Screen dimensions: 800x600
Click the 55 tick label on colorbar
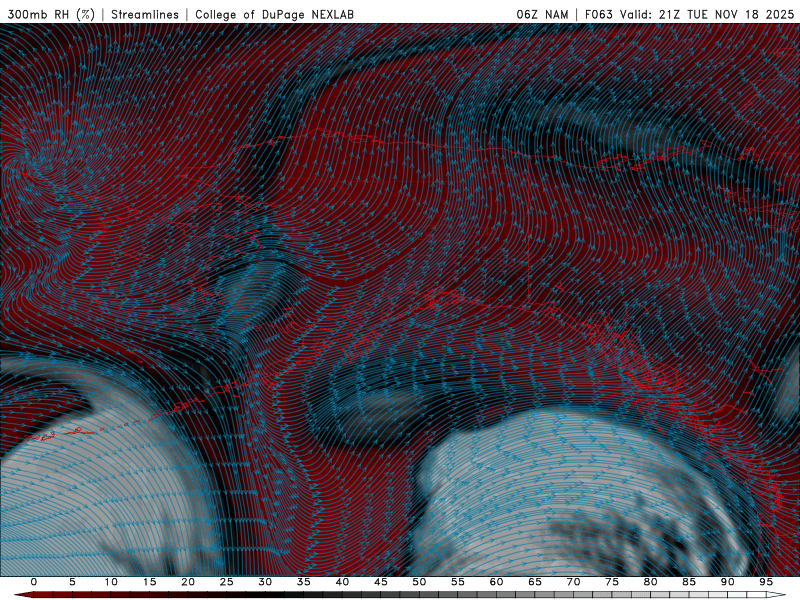(458, 582)
